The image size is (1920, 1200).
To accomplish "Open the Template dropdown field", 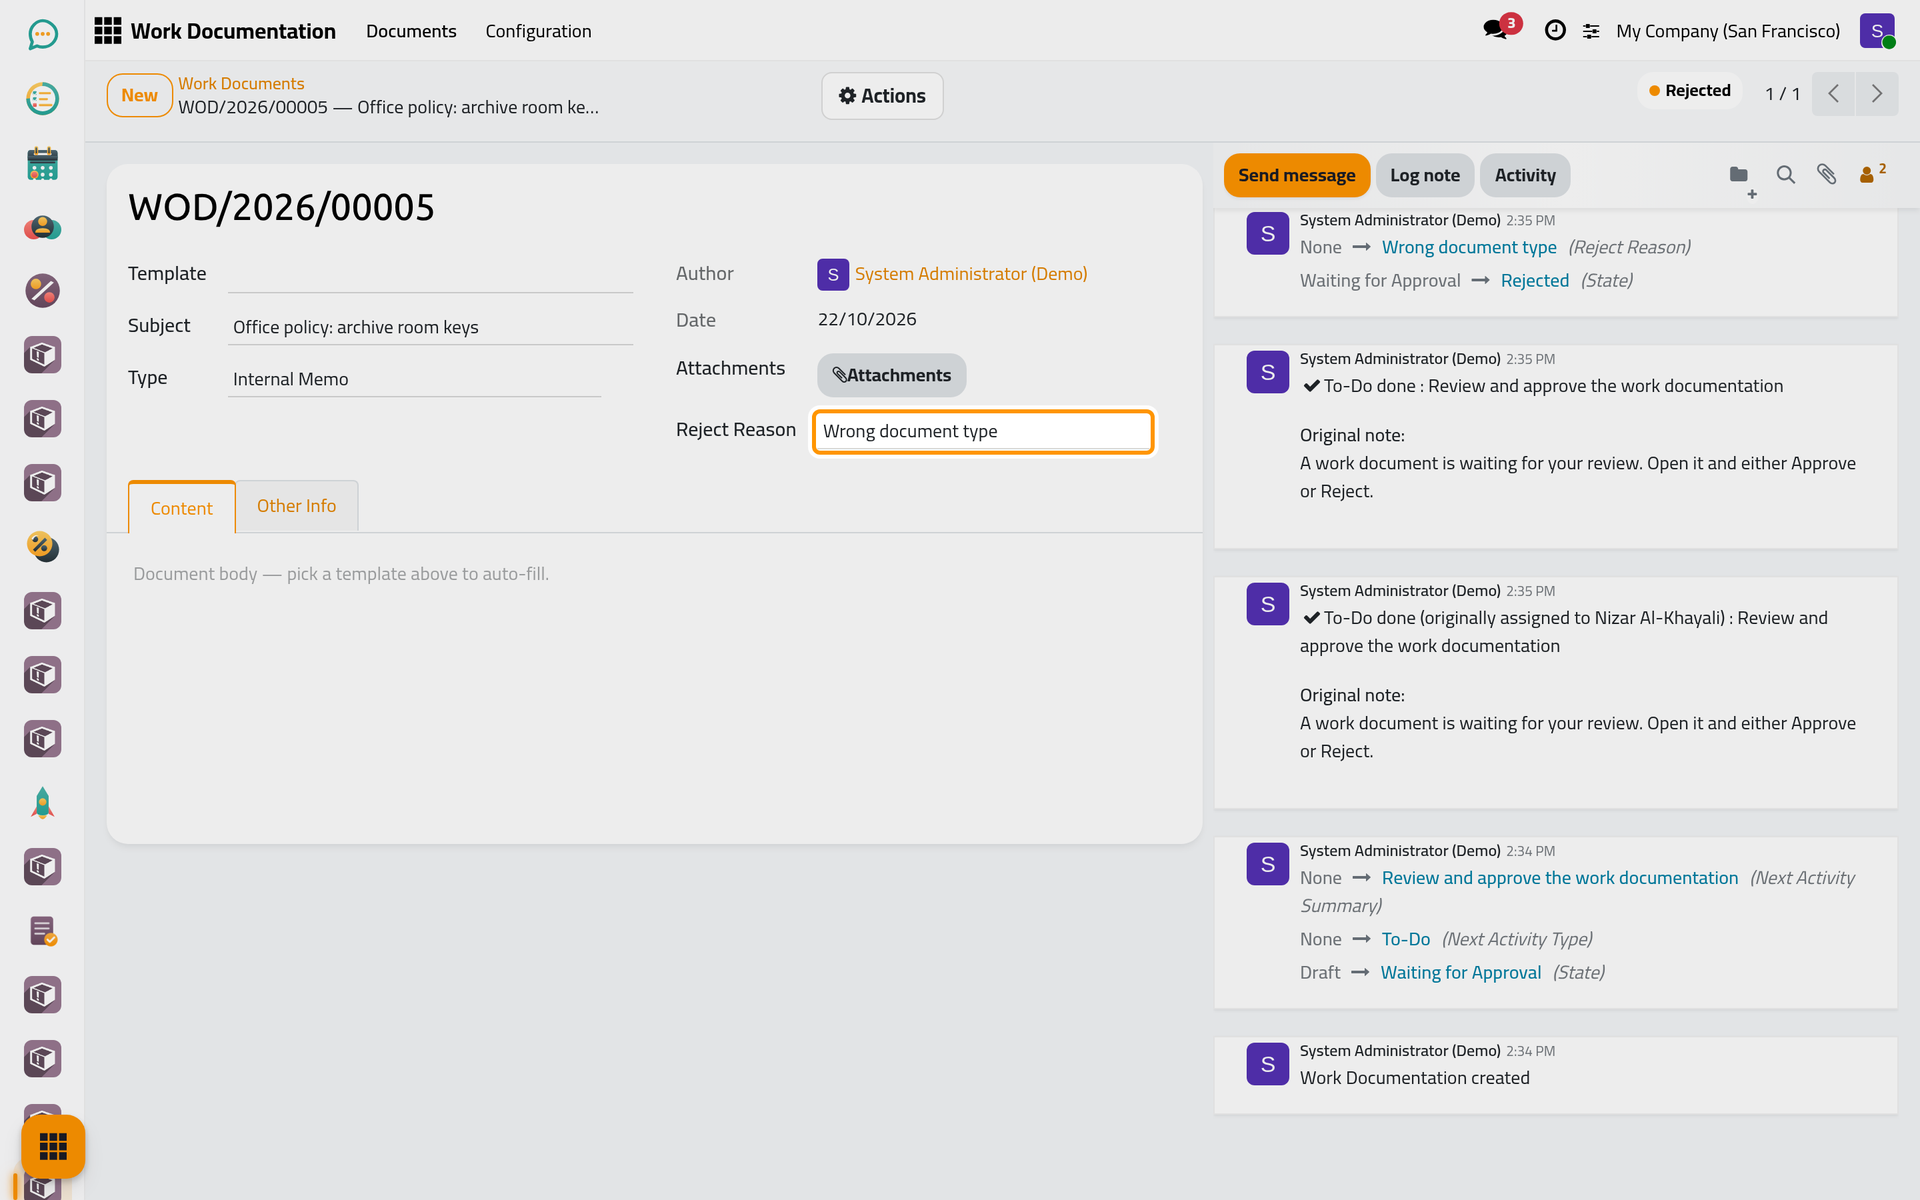I will coord(430,274).
